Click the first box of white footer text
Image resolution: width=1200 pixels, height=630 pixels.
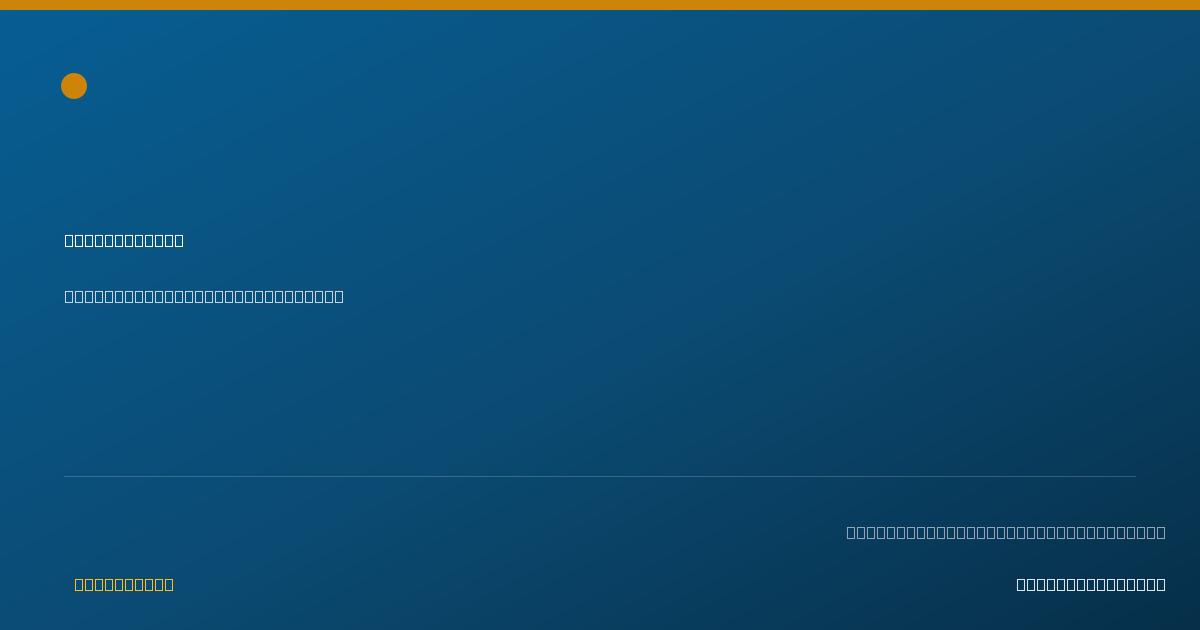(x=1021, y=584)
